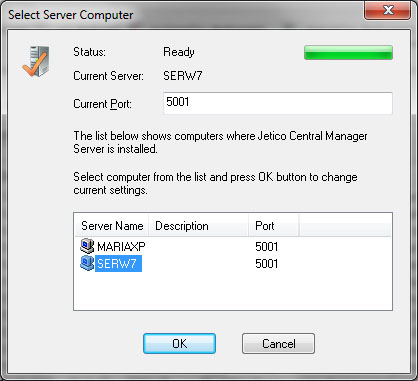Click the Cancel button
Screen dimensions: 418x381
(278, 343)
